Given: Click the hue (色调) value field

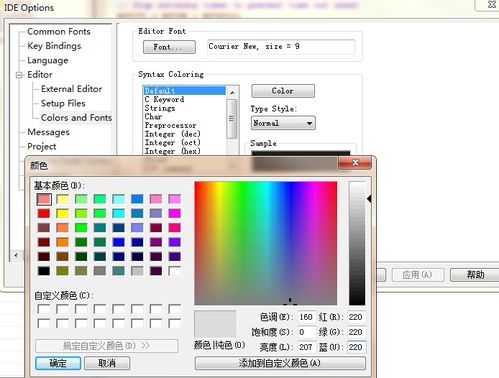Looking at the screenshot, I should [306, 317].
